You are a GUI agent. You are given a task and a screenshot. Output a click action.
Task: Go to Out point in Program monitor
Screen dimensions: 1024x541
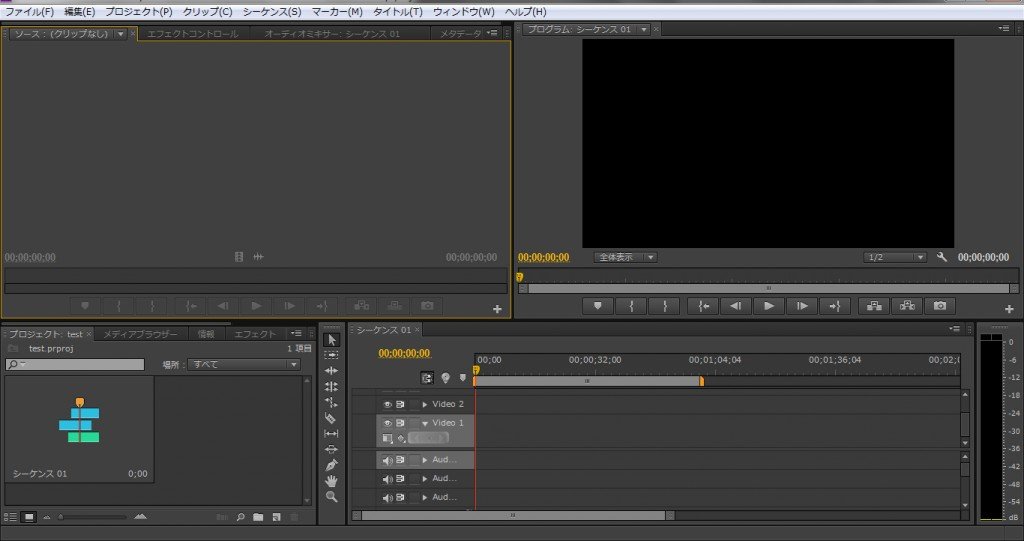[x=835, y=306]
